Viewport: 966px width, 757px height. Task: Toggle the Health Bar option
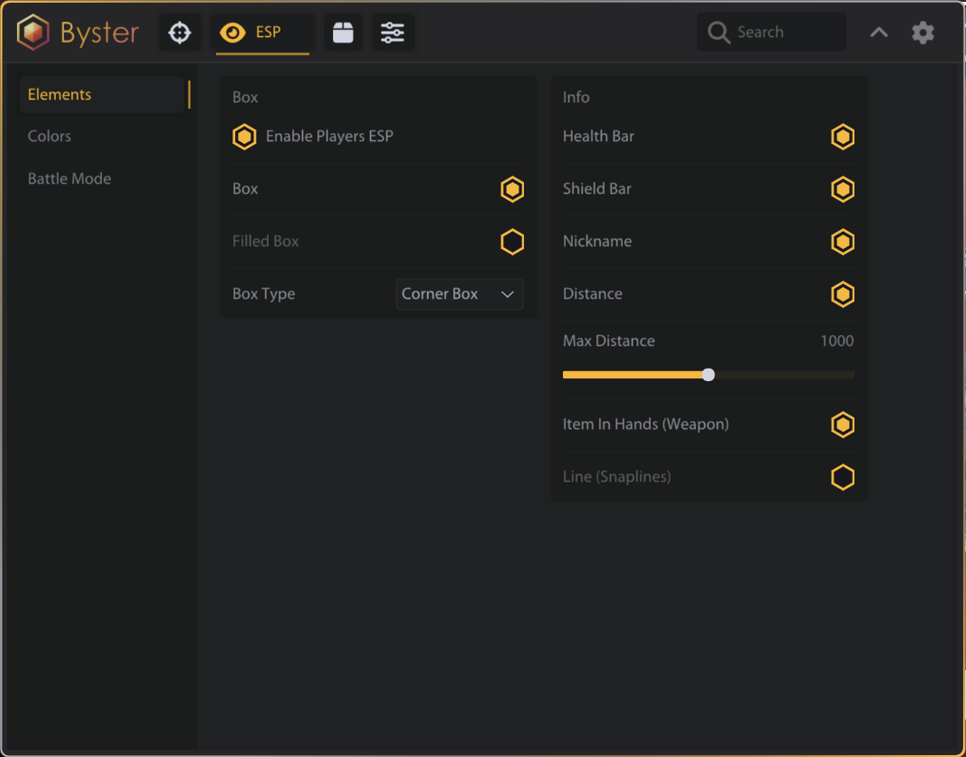[x=842, y=137]
